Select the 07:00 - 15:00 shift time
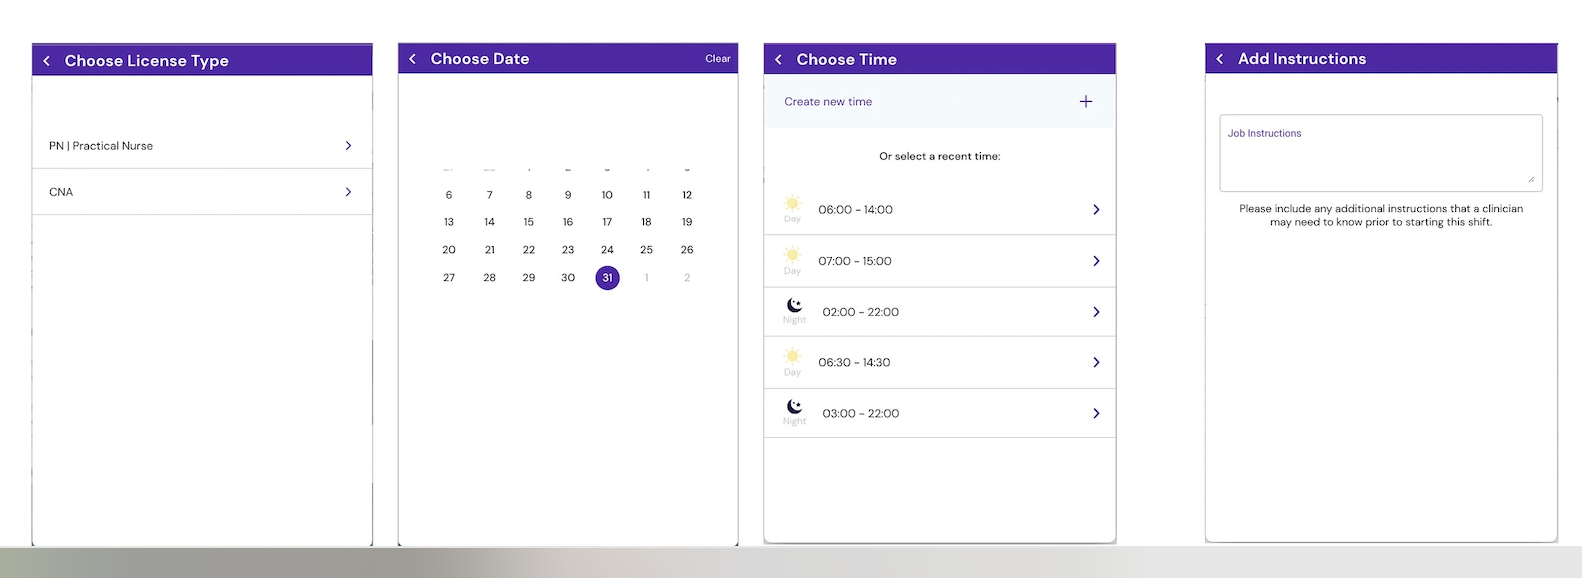This screenshot has width=1582, height=578. click(x=940, y=261)
